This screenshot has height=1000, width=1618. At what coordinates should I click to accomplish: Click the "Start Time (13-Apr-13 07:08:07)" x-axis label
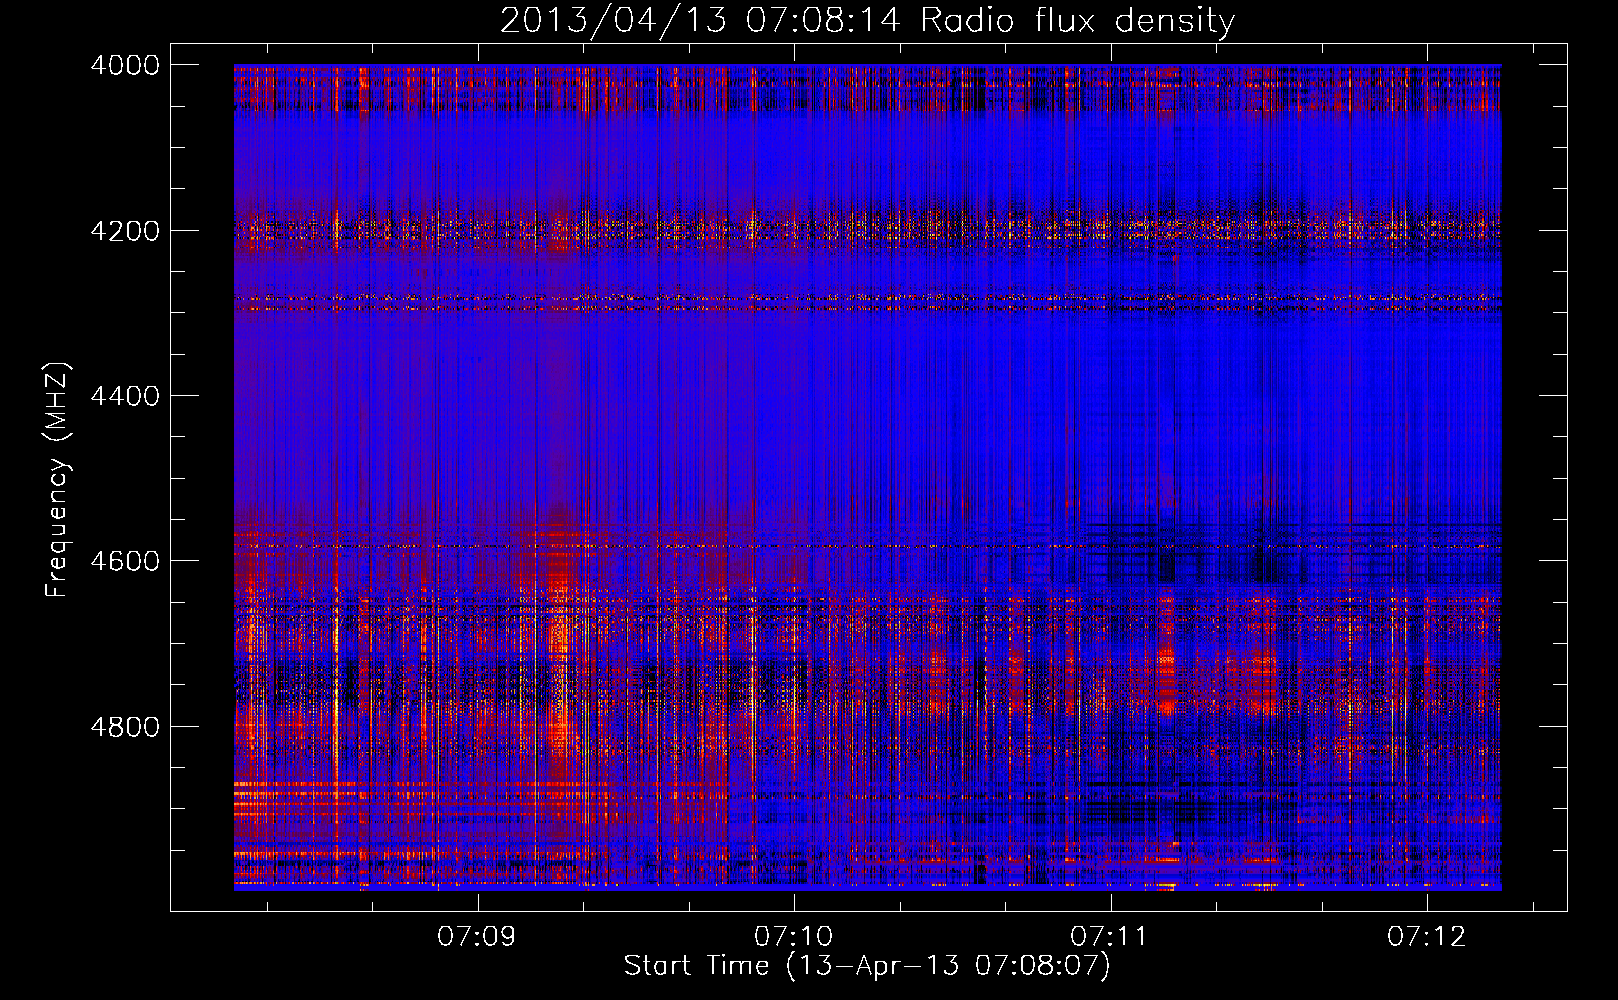(867, 966)
